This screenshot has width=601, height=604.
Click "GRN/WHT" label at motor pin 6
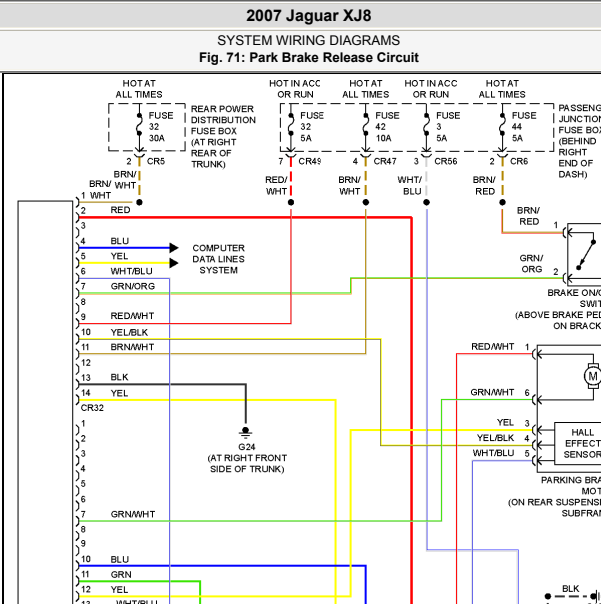coord(492,392)
